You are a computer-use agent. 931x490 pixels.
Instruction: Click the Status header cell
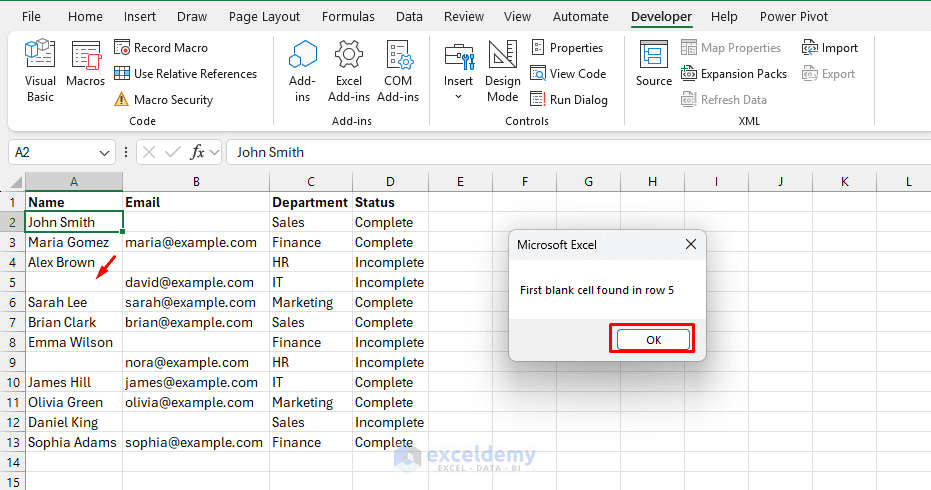coord(390,203)
